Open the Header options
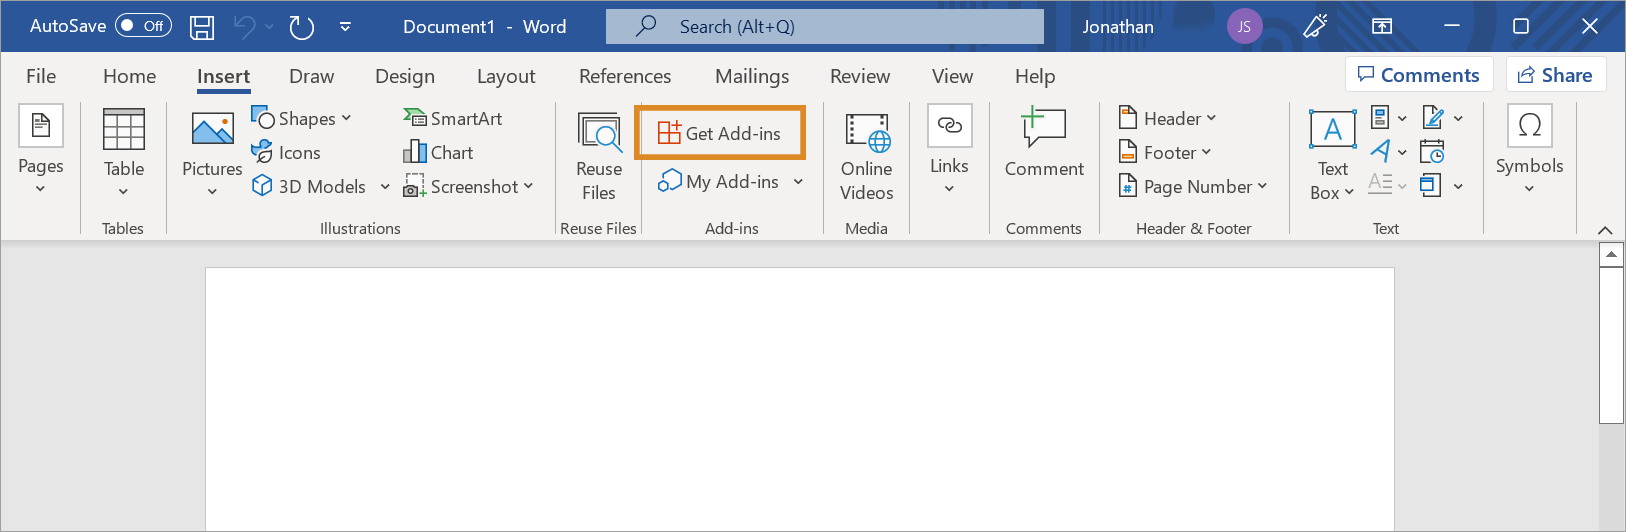The image size is (1626, 532). click(1167, 118)
